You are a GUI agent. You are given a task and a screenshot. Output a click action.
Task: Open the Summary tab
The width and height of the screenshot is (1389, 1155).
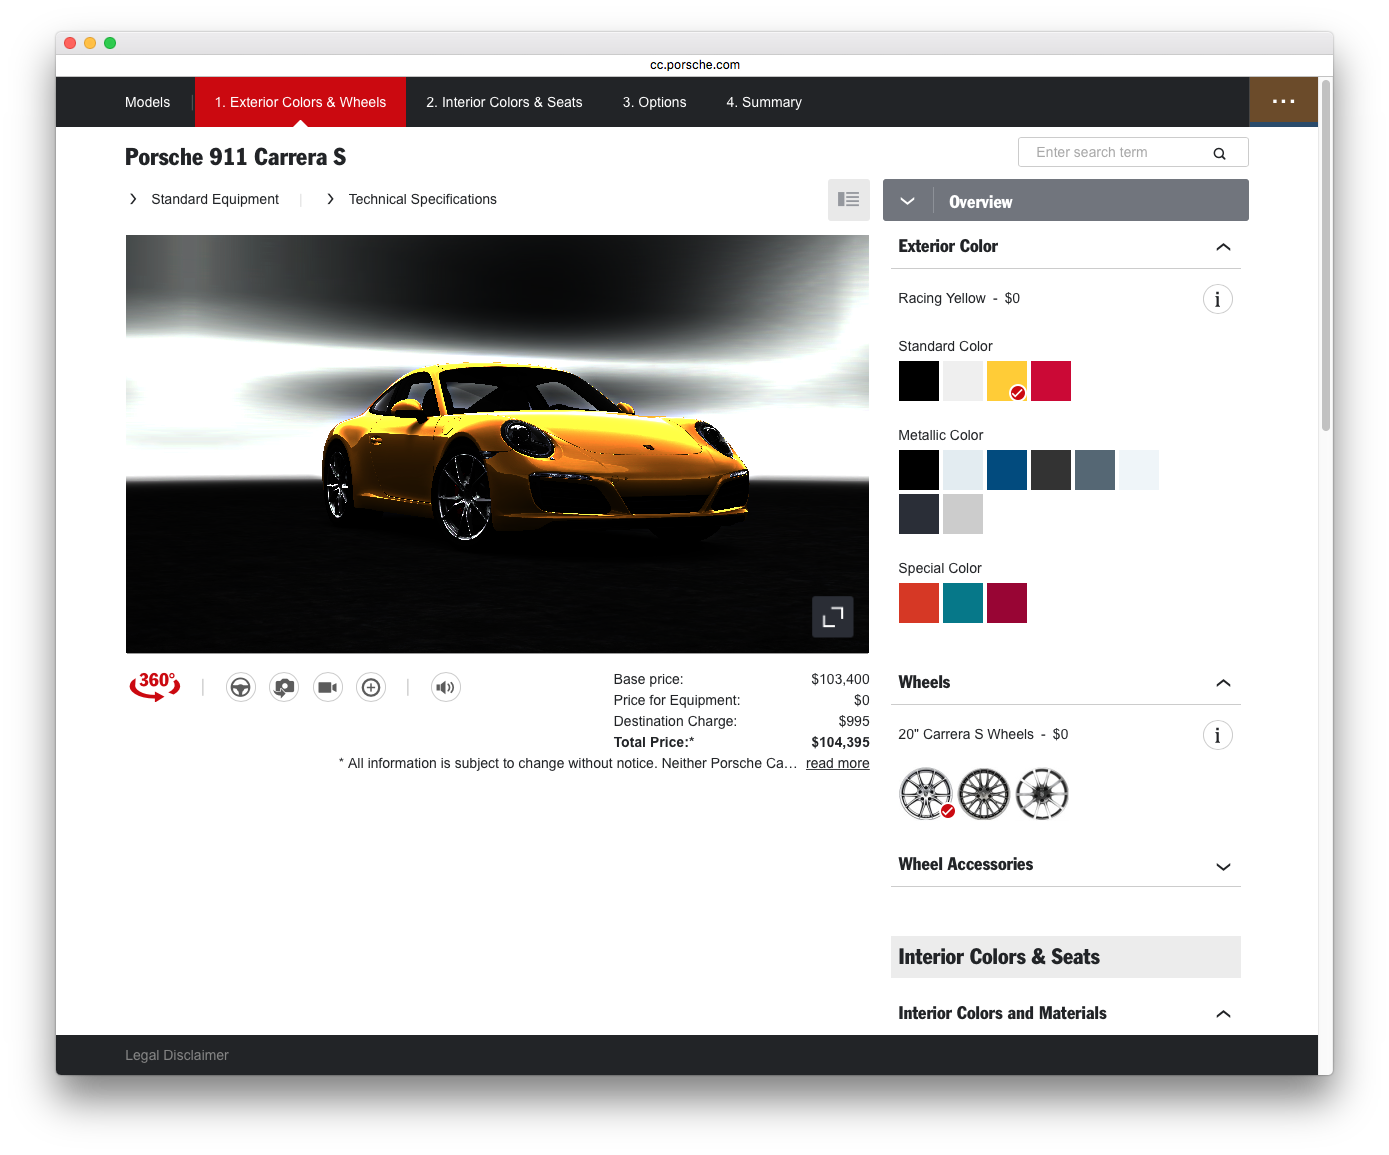pos(764,102)
